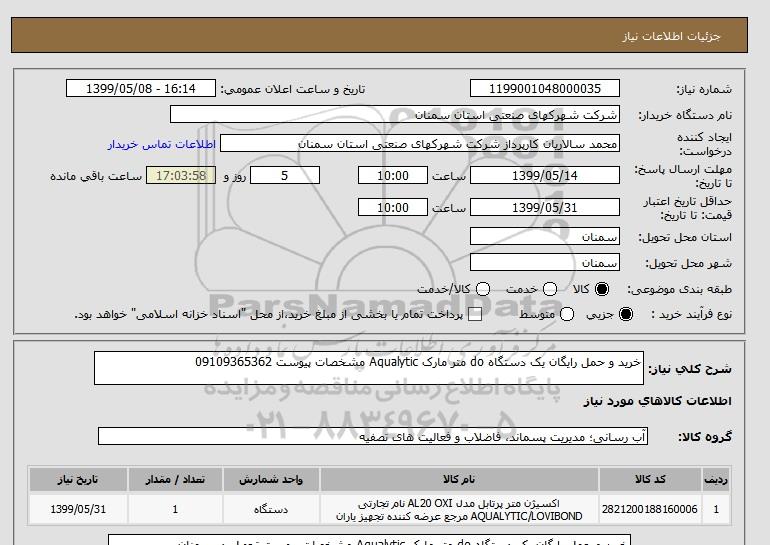Select the کالا/خدمت radio button
770x545 pixels.
[x=483, y=289]
